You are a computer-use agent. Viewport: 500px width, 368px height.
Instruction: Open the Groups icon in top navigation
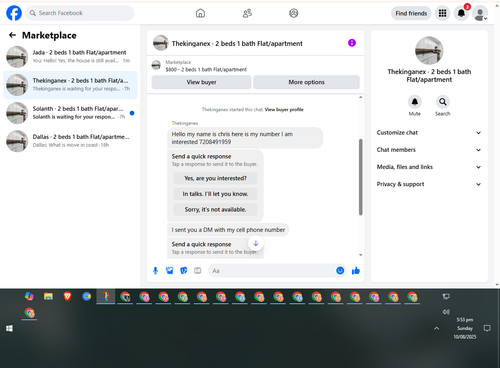click(x=293, y=13)
